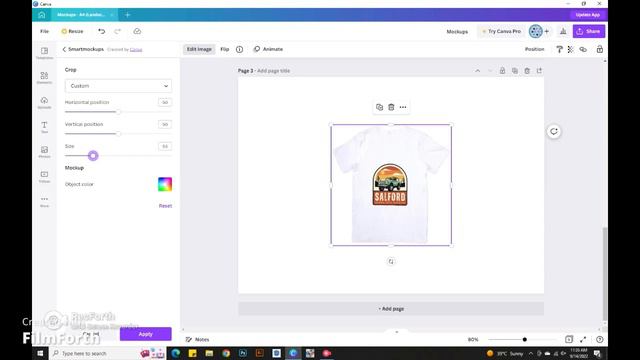Viewport: 640px width, 360px height.
Task: Click Try Canva Pro
Action: [x=501, y=31]
